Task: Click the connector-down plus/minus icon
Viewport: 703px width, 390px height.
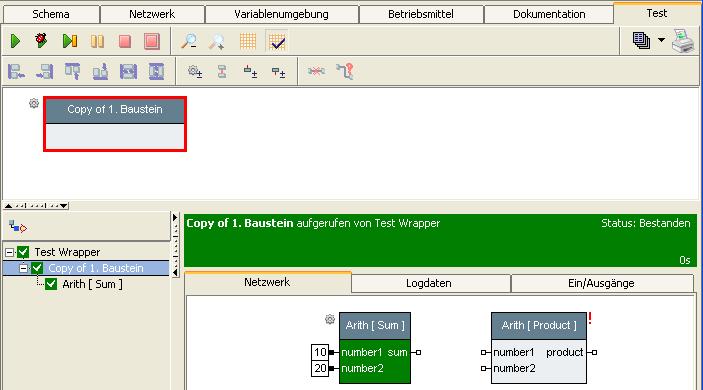Action: pos(278,72)
